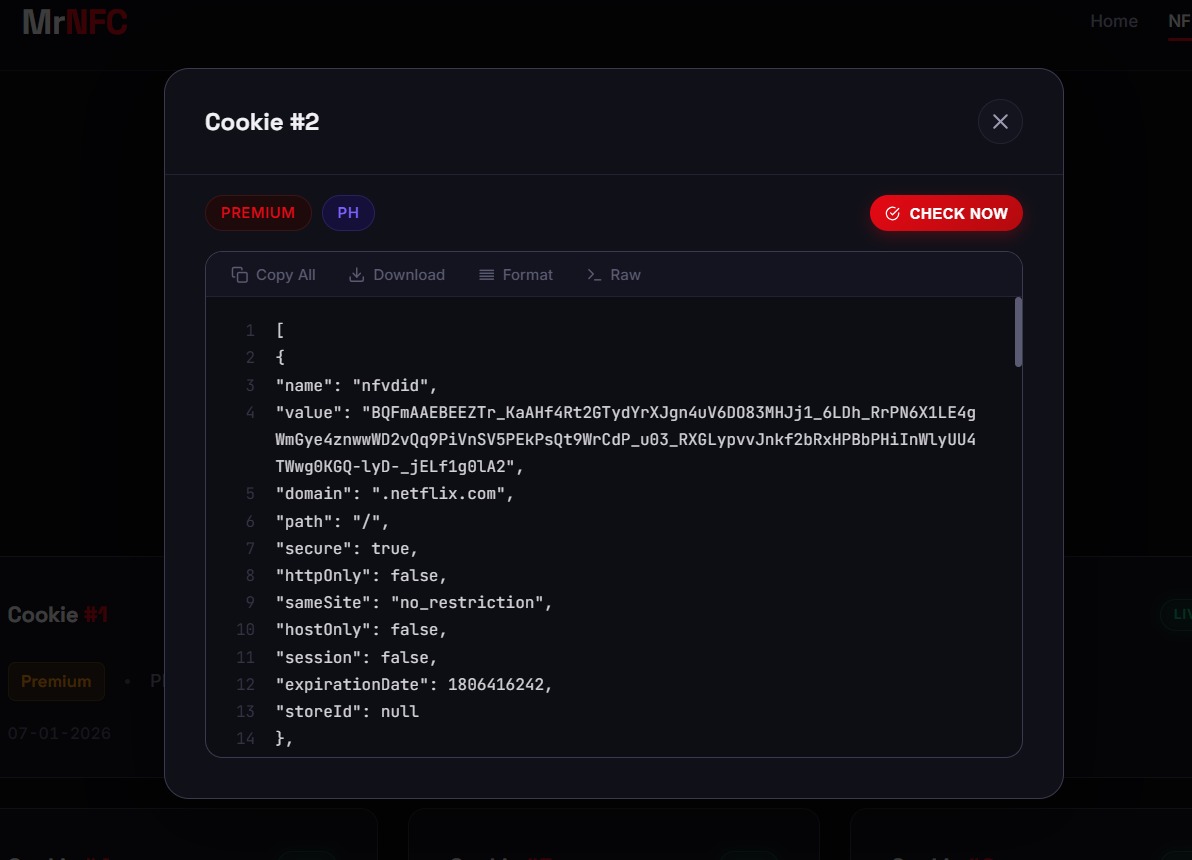Click the "hostOnly": false line
The width and height of the screenshot is (1192, 860).
click(361, 630)
